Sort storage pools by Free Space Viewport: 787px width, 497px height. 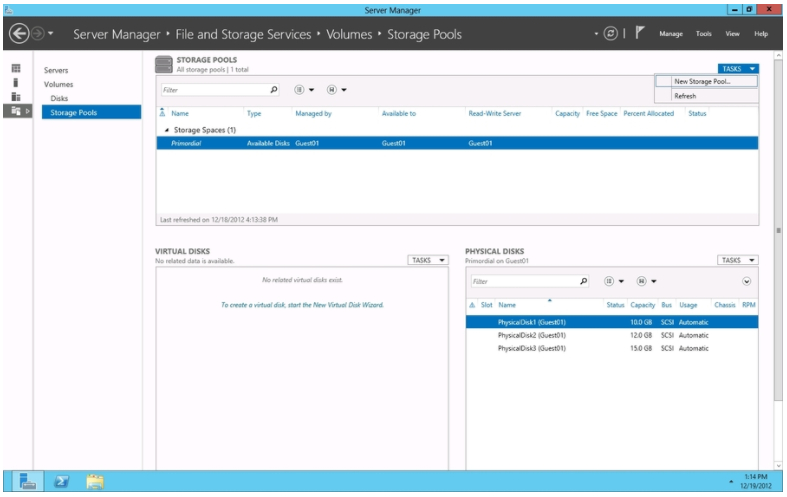601,113
